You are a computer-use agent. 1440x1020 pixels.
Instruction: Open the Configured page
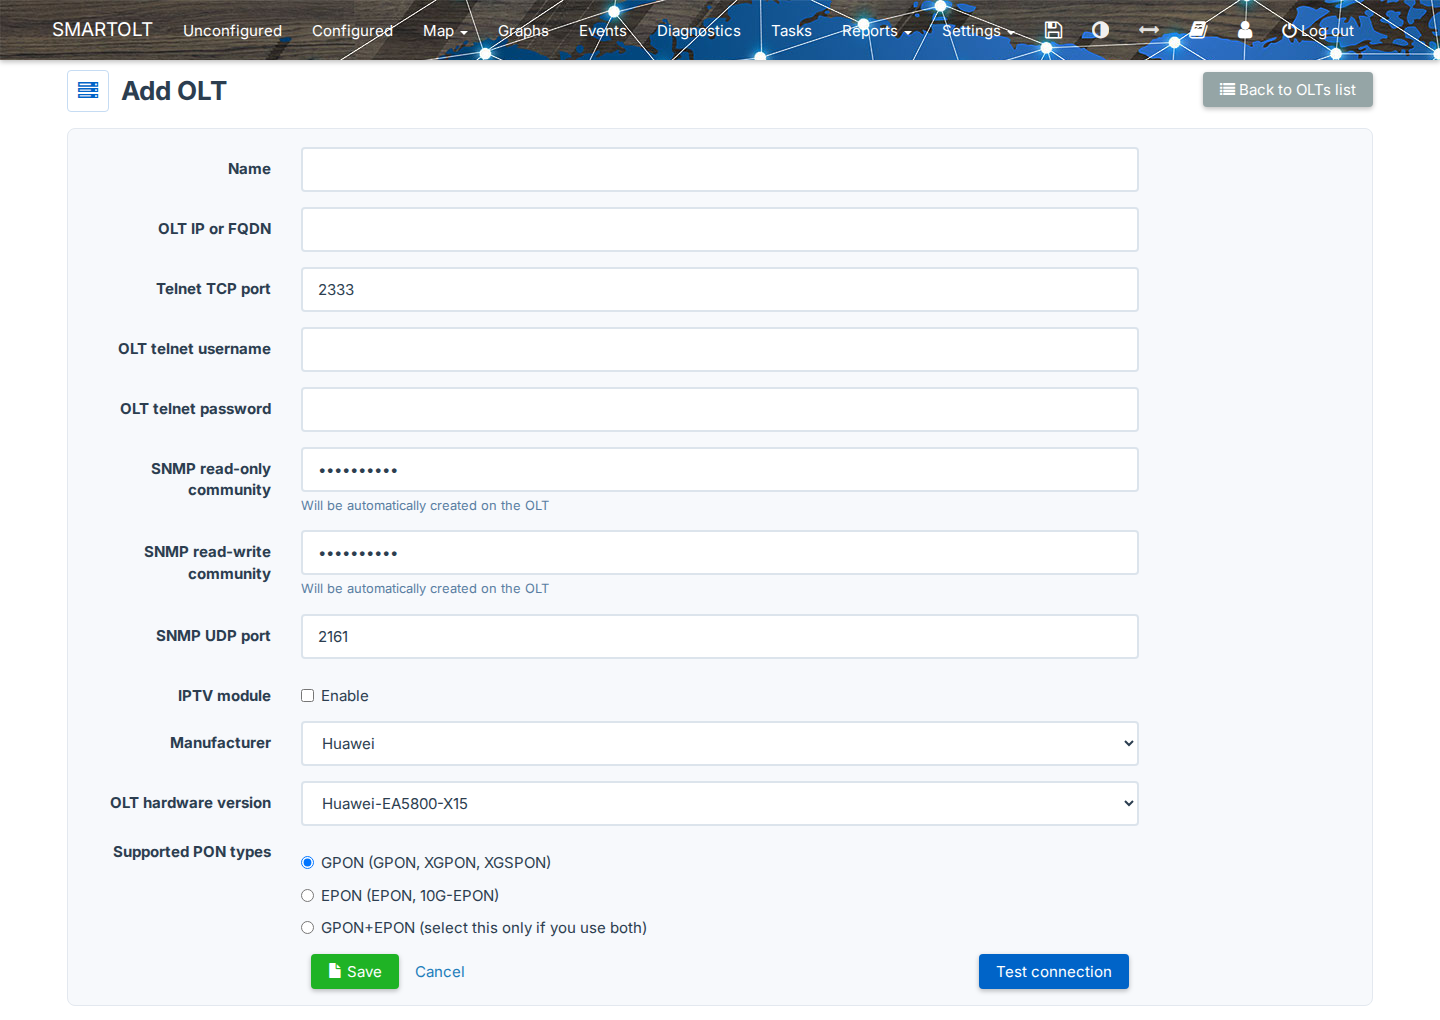(x=352, y=31)
